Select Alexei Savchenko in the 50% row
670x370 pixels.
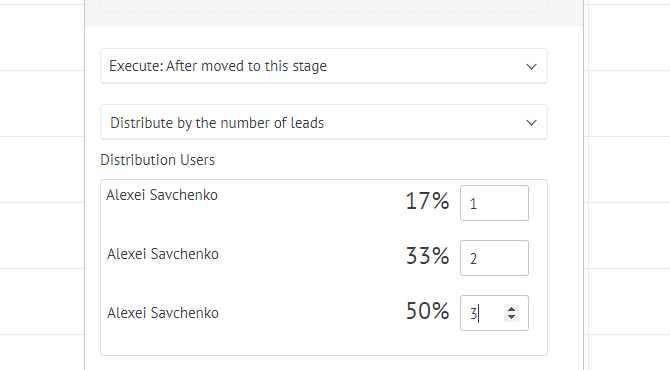click(x=163, y=313)
